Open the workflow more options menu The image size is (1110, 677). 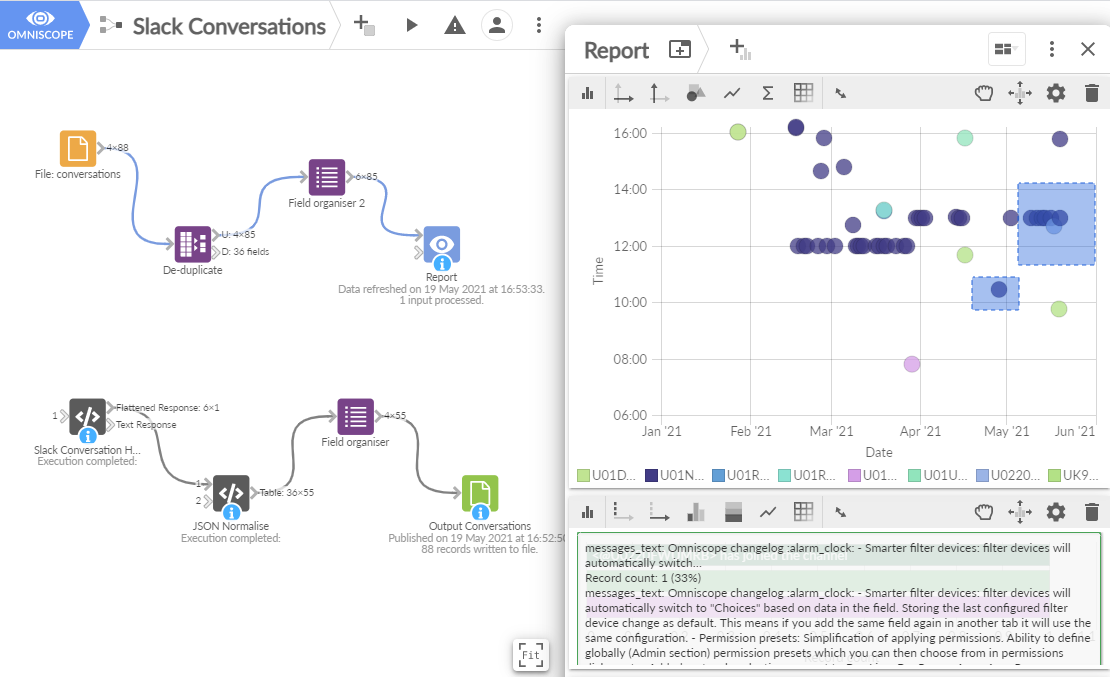click(x=539, y=25)
